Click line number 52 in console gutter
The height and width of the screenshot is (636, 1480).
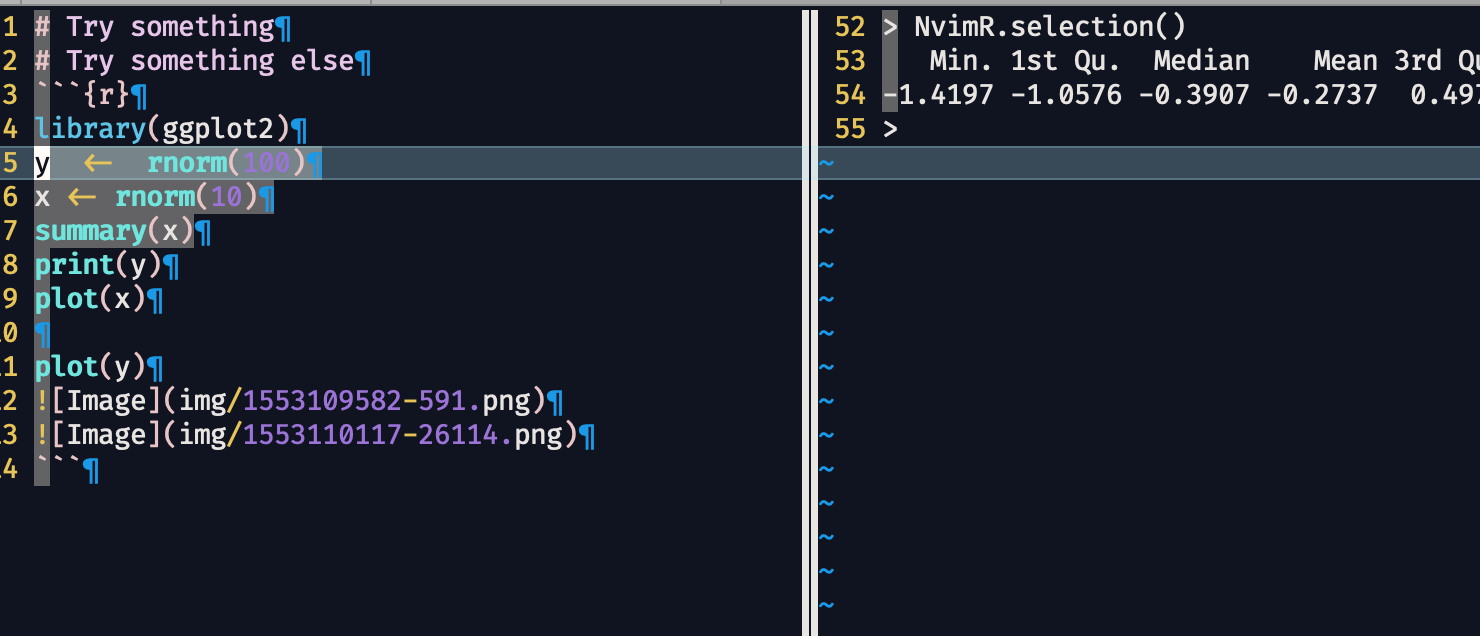click(850, 26)
